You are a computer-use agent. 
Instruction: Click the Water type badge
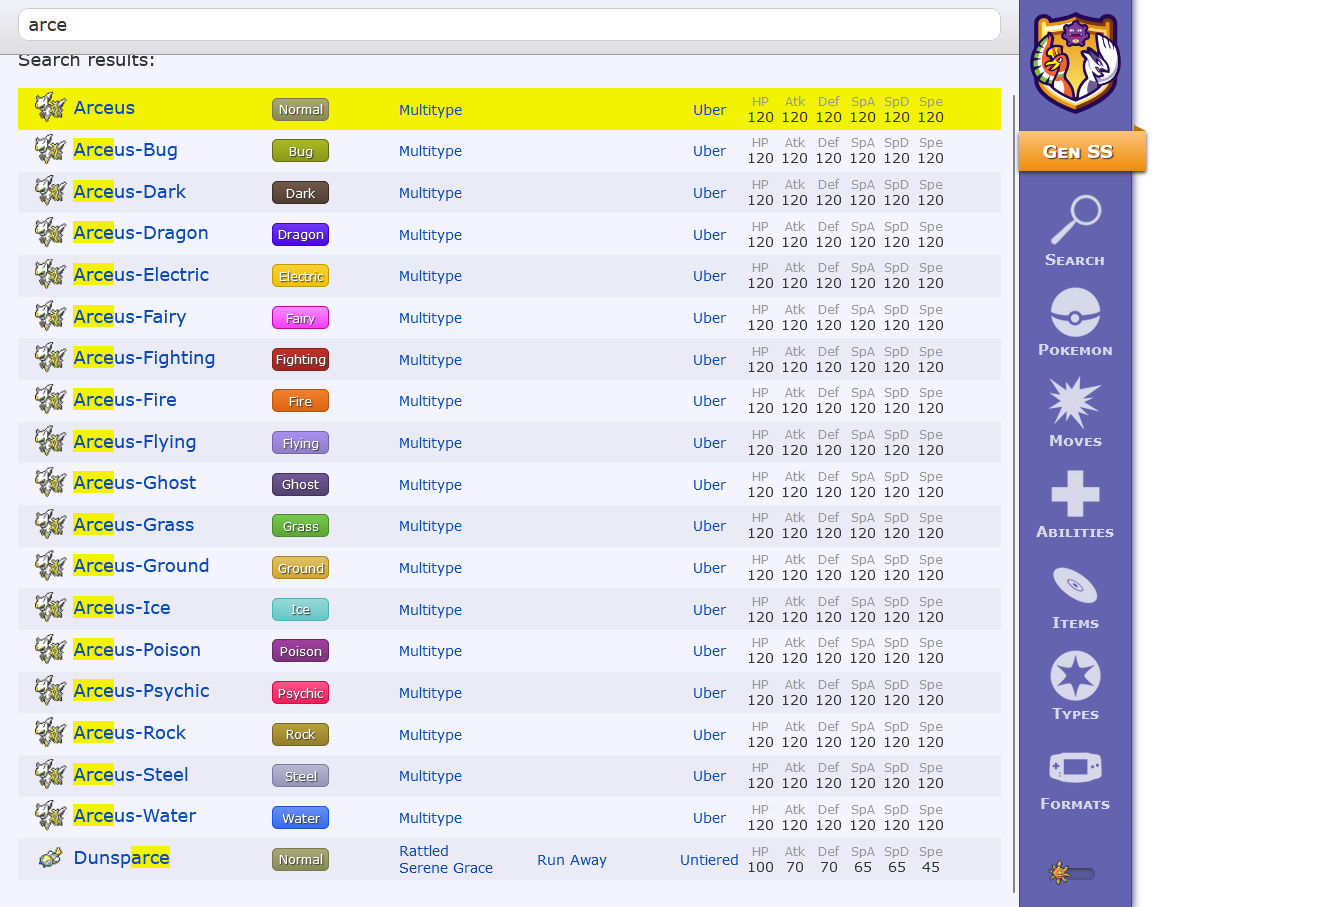tap(300, 818)
